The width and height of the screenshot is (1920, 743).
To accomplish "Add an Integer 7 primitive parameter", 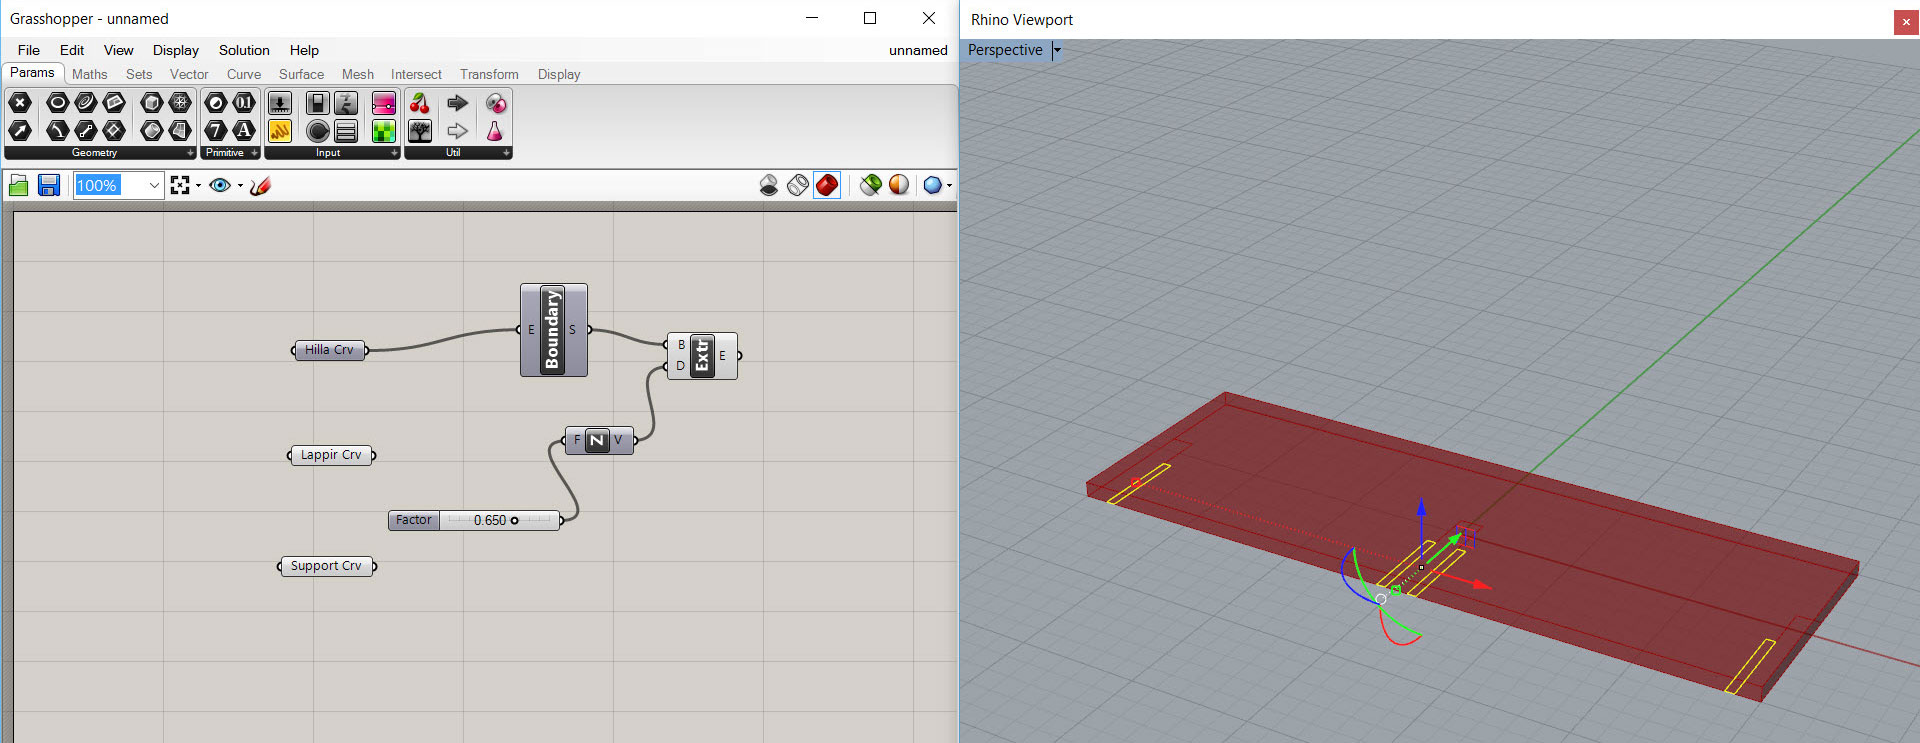I will 216,130.
